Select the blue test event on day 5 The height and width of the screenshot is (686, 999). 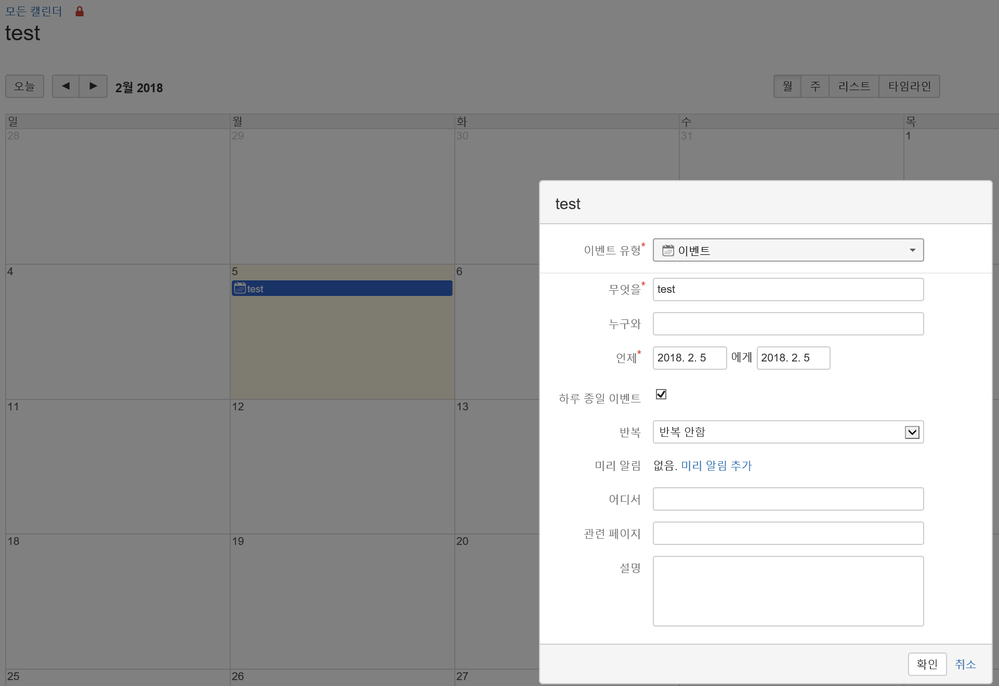[342, 289]
